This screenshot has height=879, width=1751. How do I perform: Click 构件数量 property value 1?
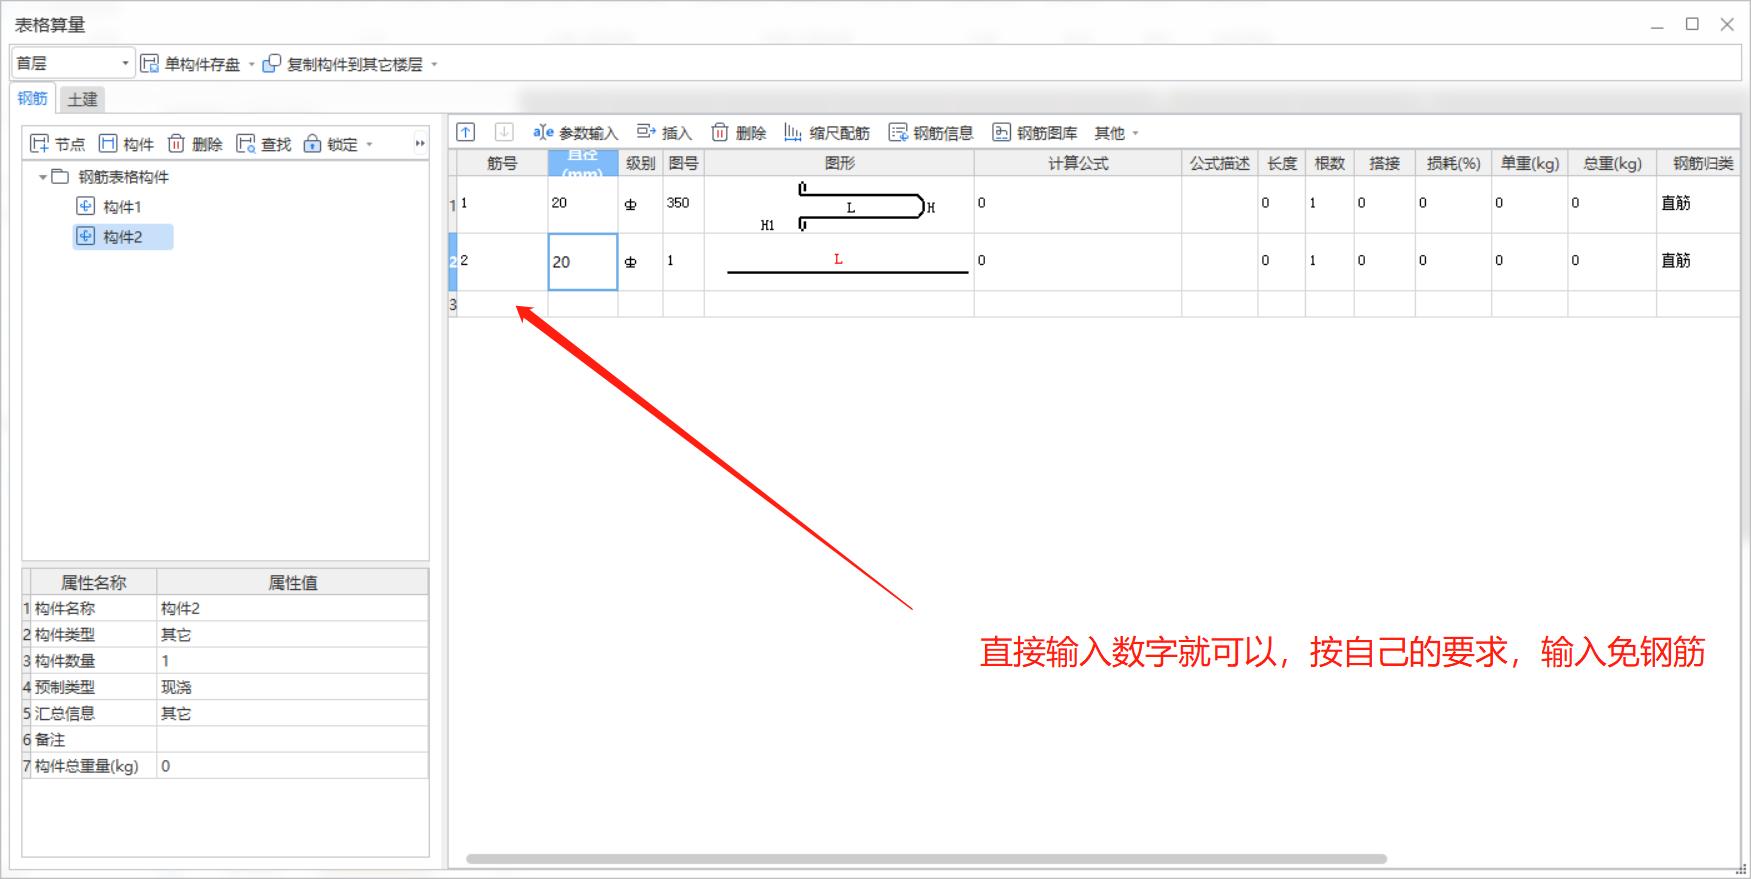pyautogui.click(x=293, y=660)
